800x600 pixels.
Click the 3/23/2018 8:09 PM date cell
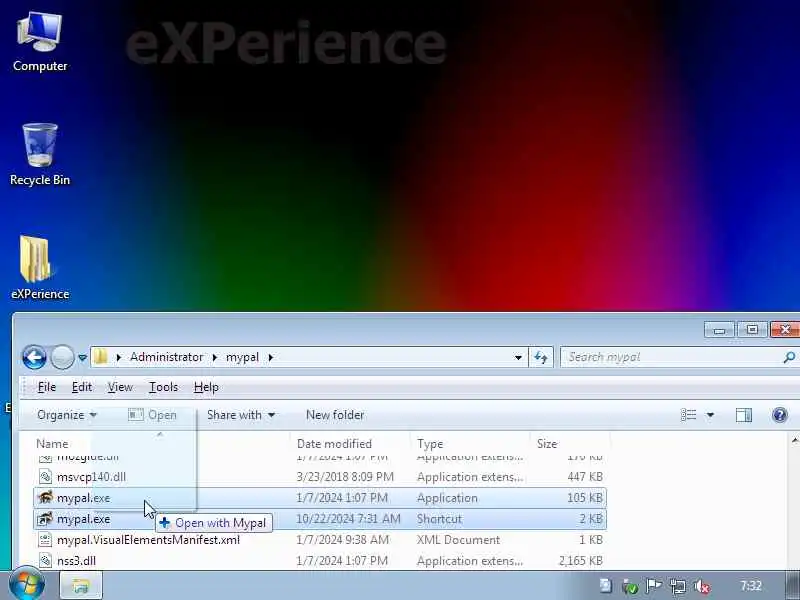[345, 477]
